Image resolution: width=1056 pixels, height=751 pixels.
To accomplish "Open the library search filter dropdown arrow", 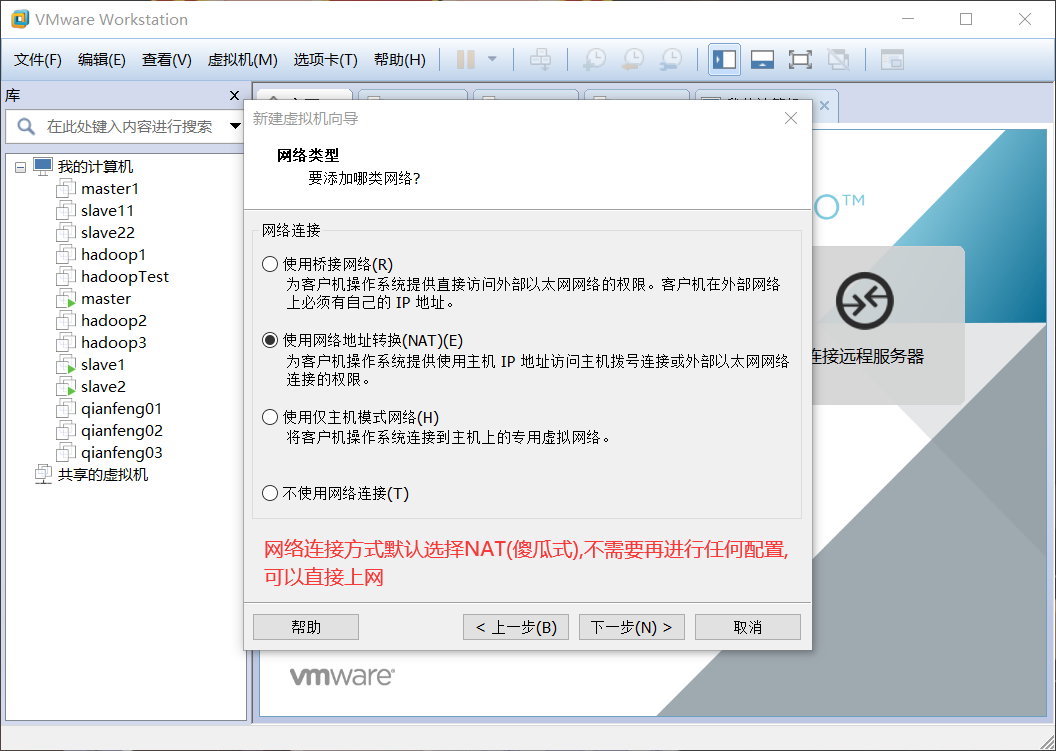I will click(235, 126).
